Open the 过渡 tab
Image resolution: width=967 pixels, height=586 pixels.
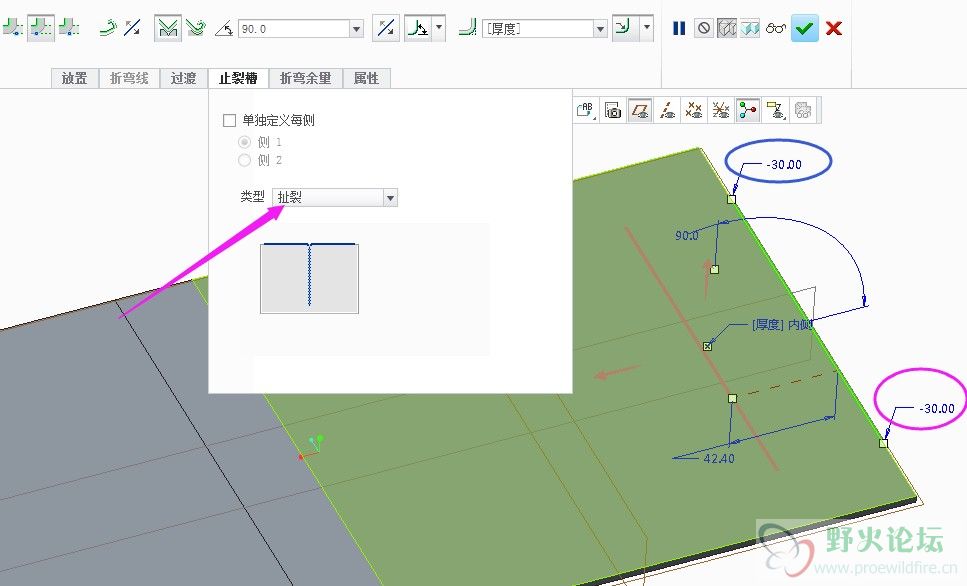tap(183, 78)
